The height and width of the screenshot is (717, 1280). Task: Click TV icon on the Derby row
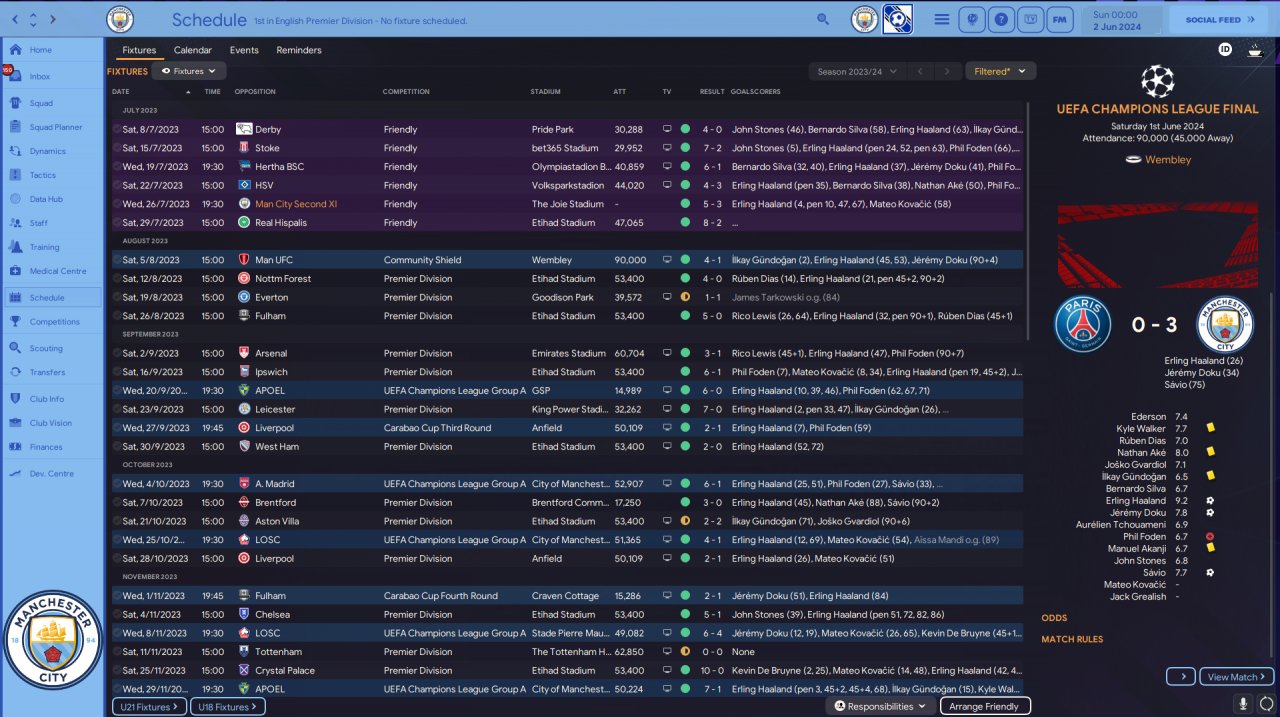point(667,129)
